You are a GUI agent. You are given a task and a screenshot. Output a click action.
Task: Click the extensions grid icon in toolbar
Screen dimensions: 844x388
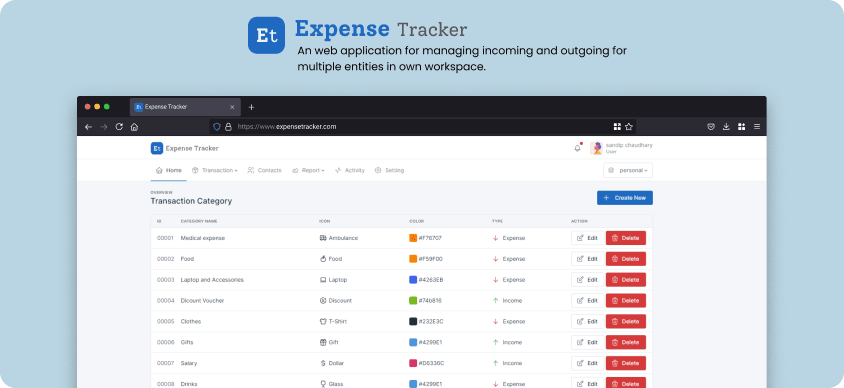click(742, 127)
